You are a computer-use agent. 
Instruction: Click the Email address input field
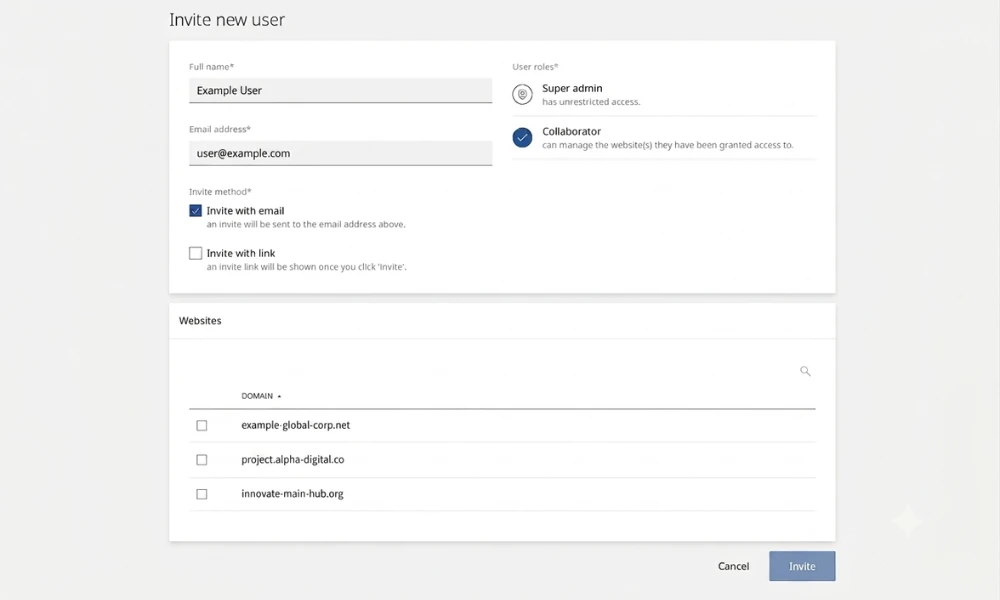(341, 153)
